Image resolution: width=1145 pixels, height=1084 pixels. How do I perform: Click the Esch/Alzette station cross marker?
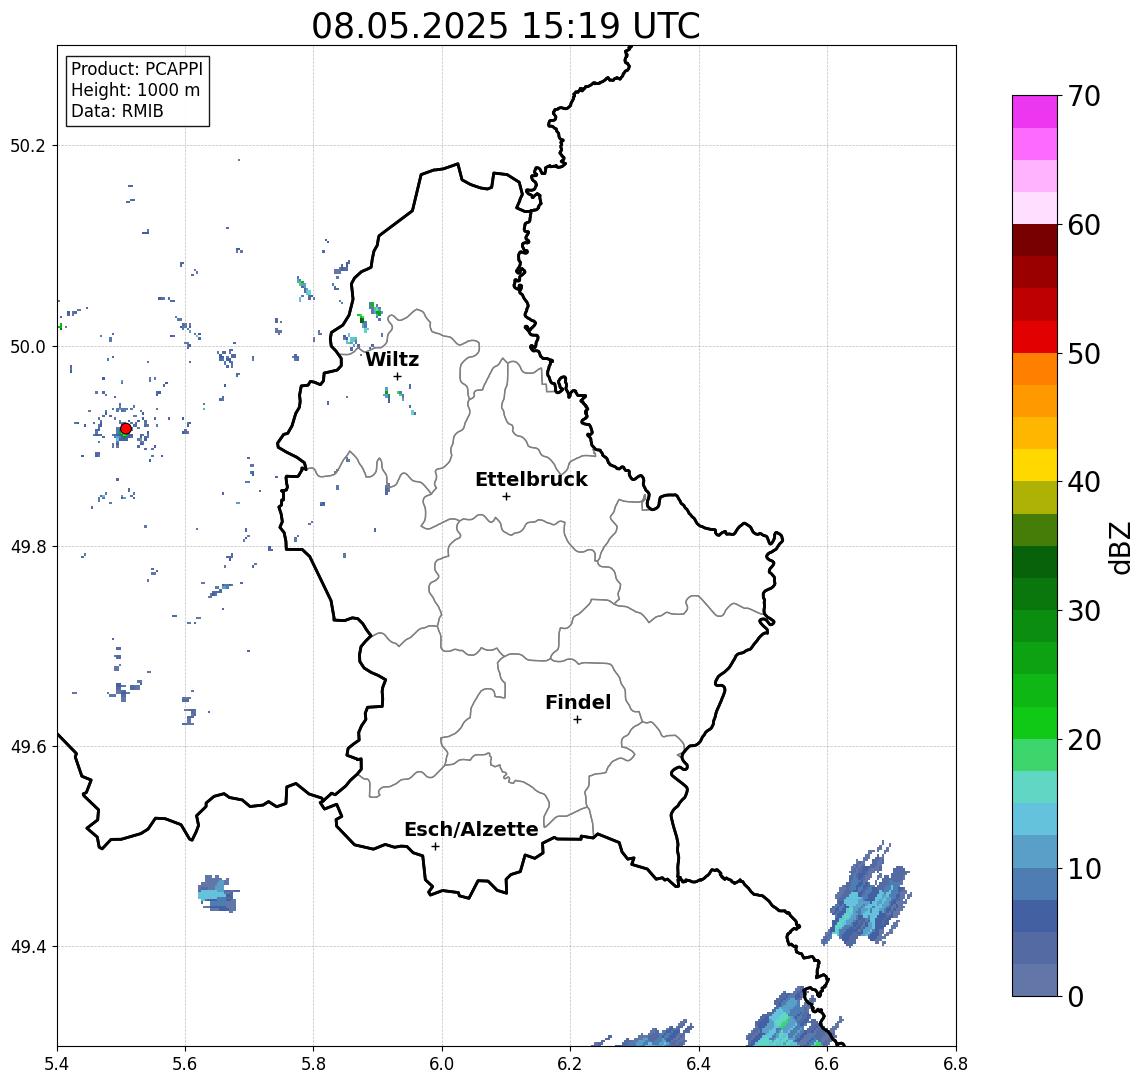coord(435,847)
